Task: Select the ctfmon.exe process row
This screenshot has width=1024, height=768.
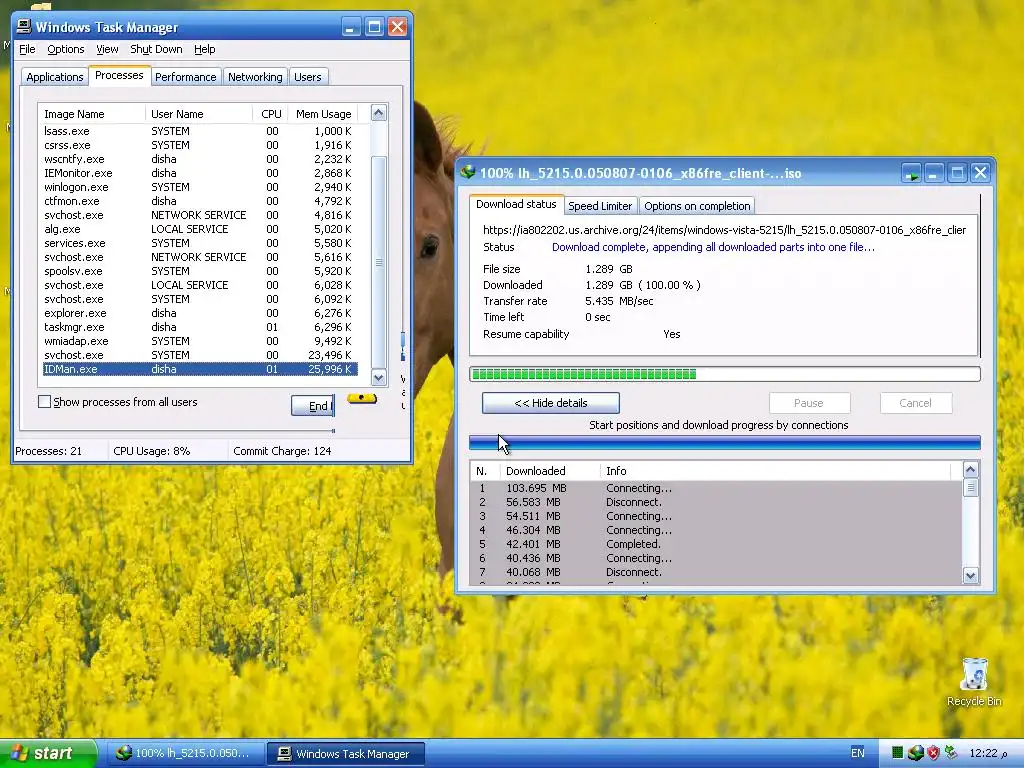Action: click(200, 201)
